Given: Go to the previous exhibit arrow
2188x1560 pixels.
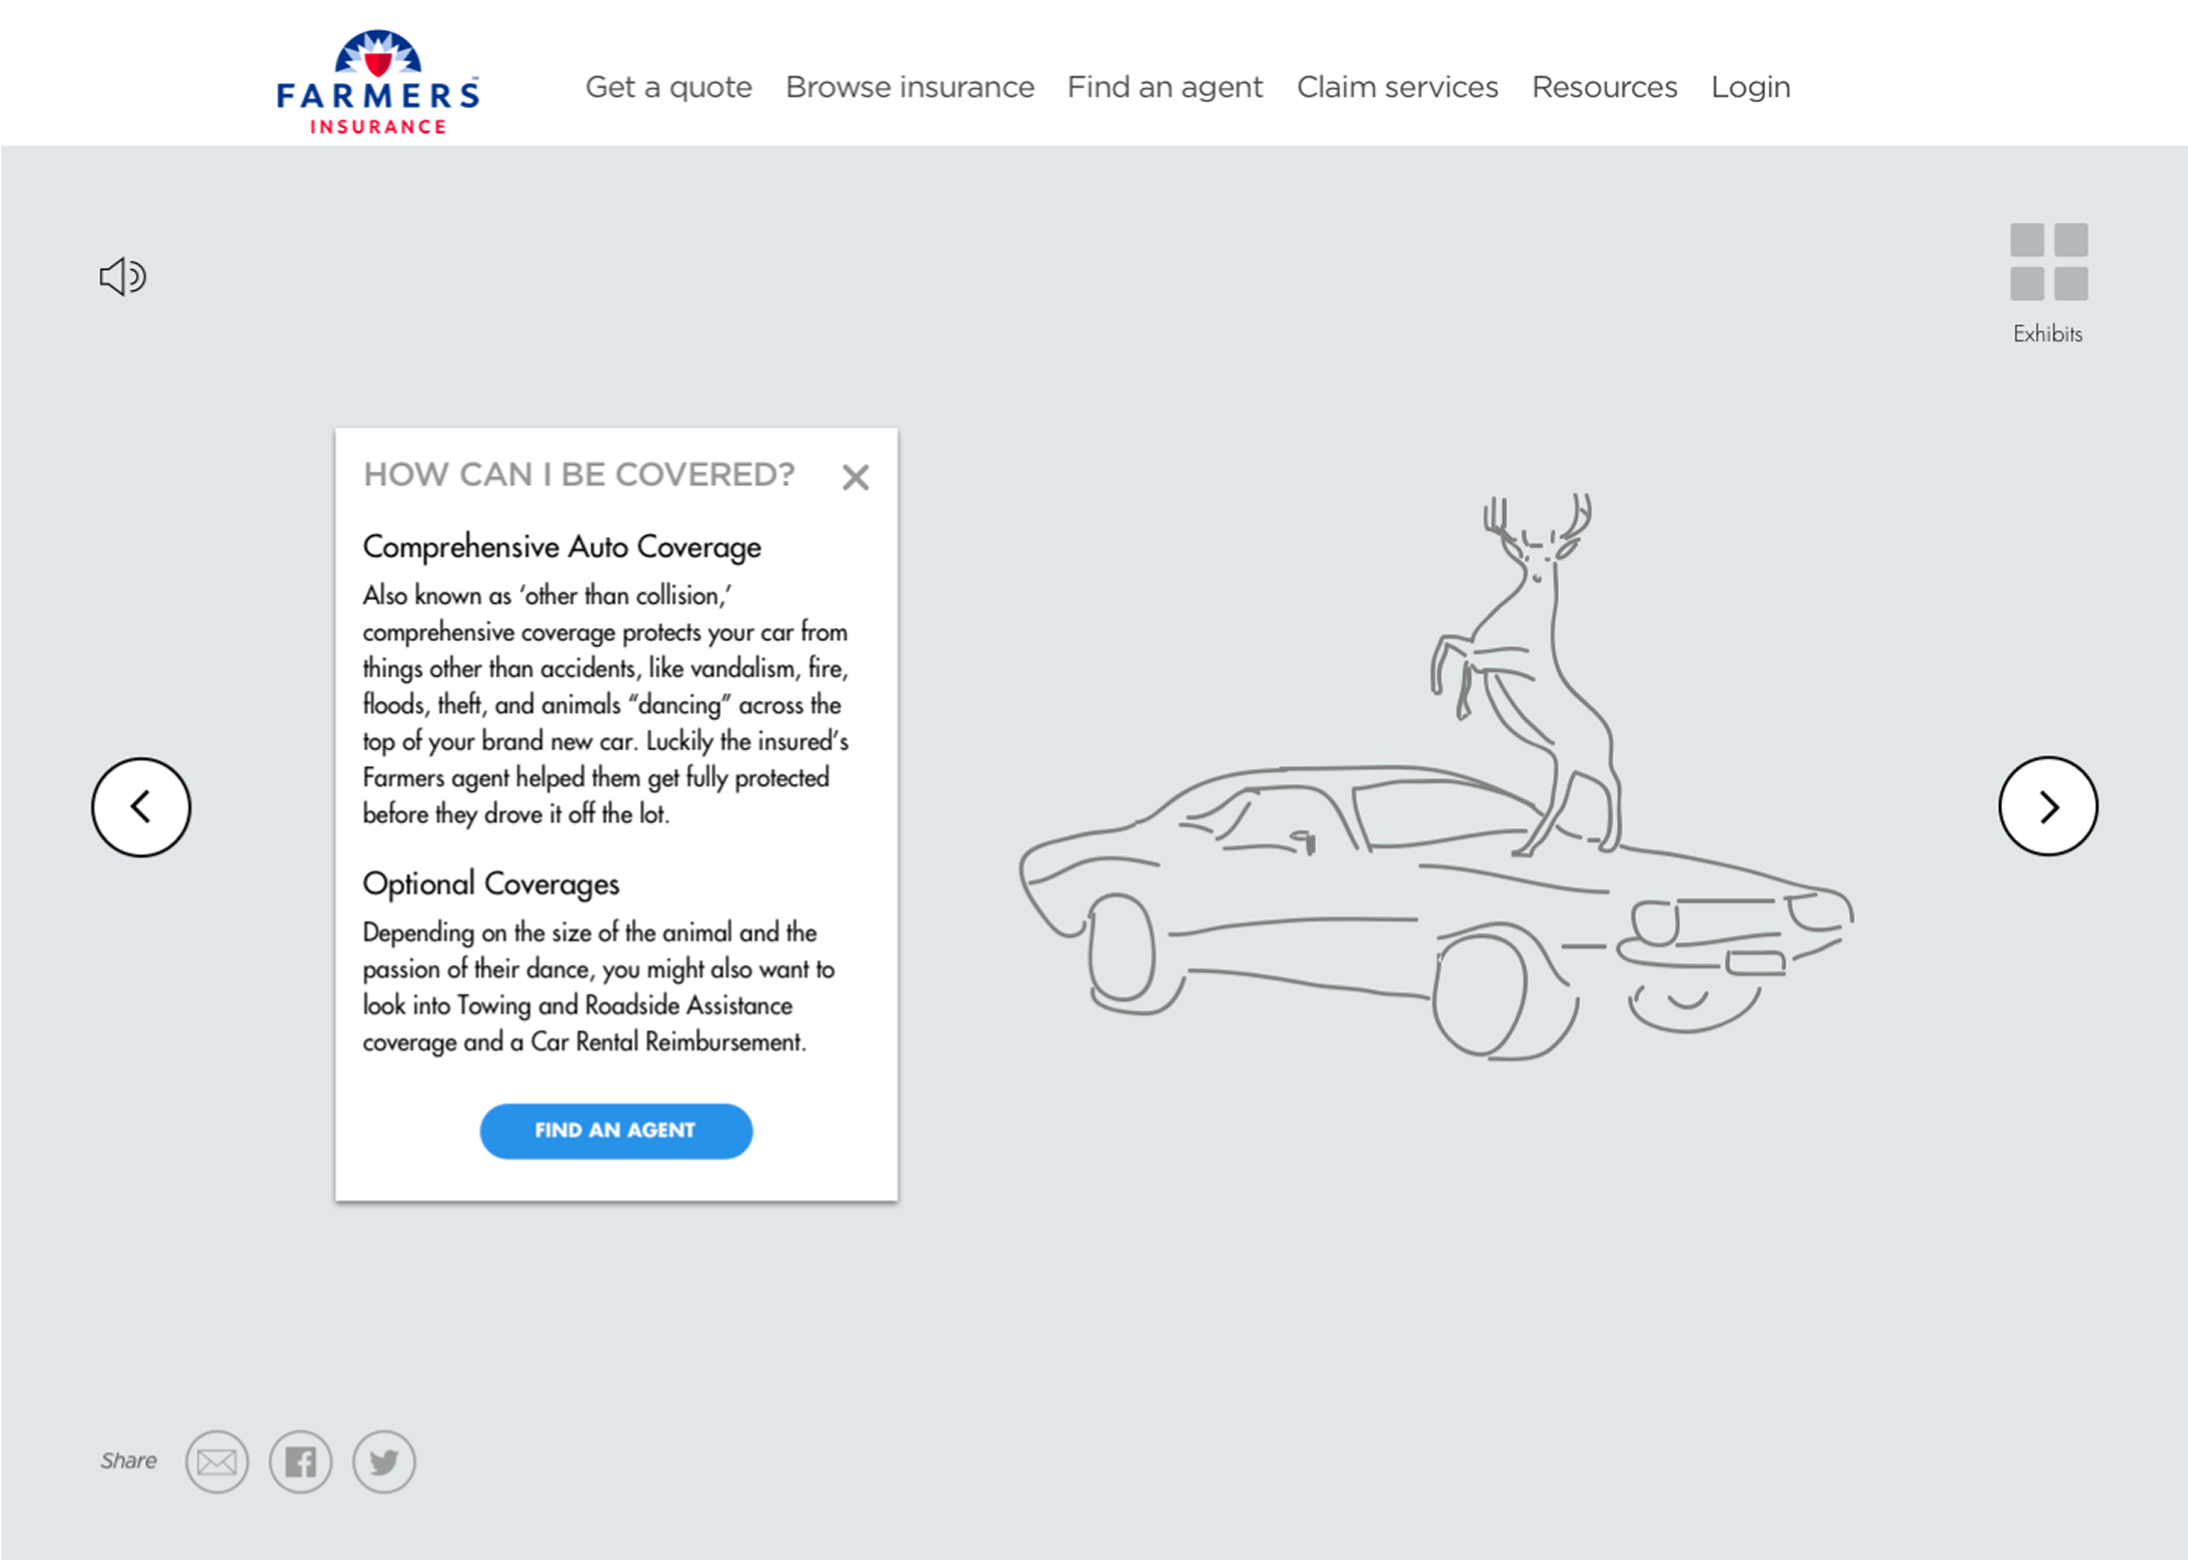Looking at the screenshot, I should [141, 807].
